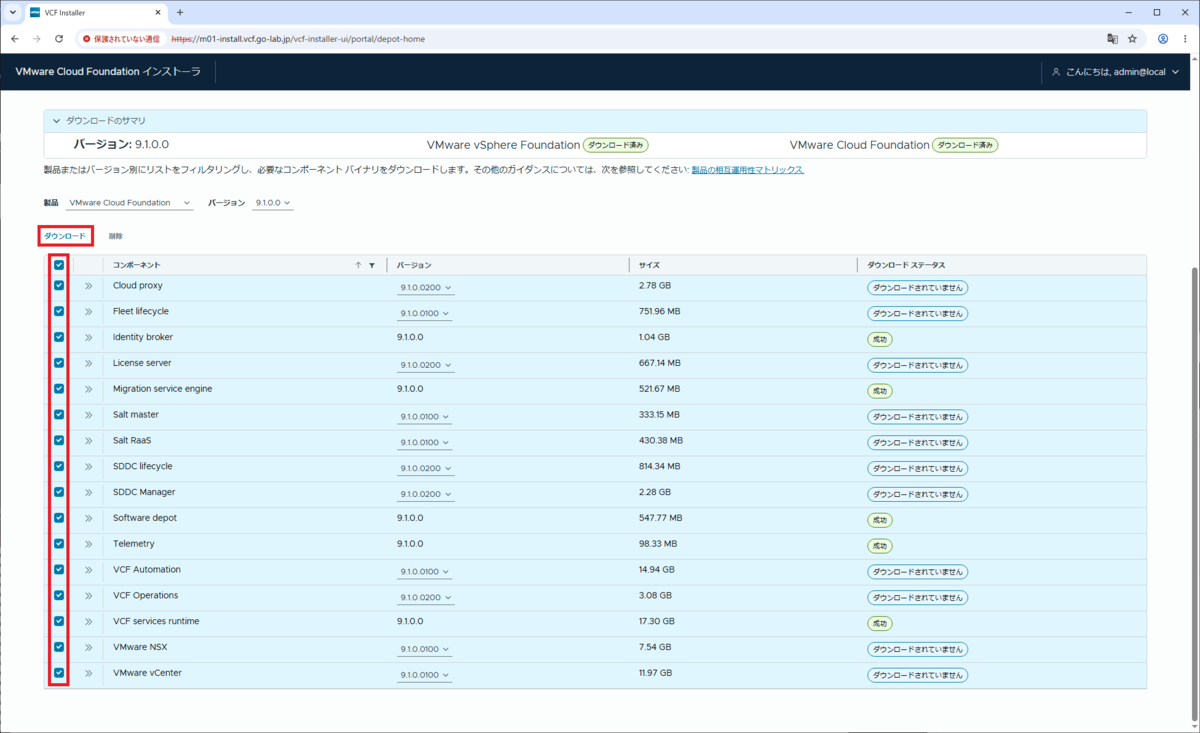Uncheck the Fleet lifecycle checkbox
The image size is (1200, 733).
(x=59, y=312)
